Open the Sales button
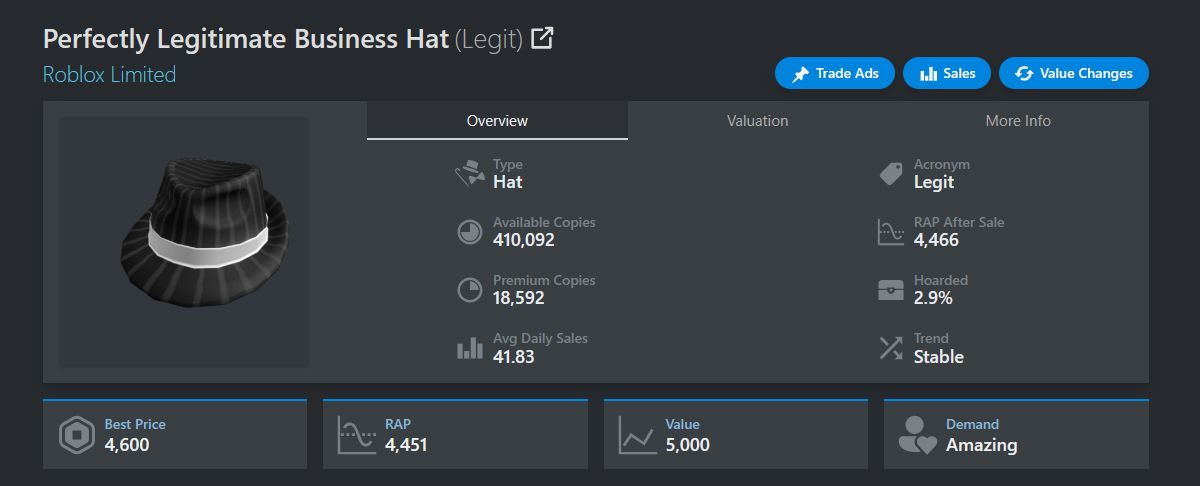The image size is (1200, 486). pyautogui.click(x=947, y=73)
